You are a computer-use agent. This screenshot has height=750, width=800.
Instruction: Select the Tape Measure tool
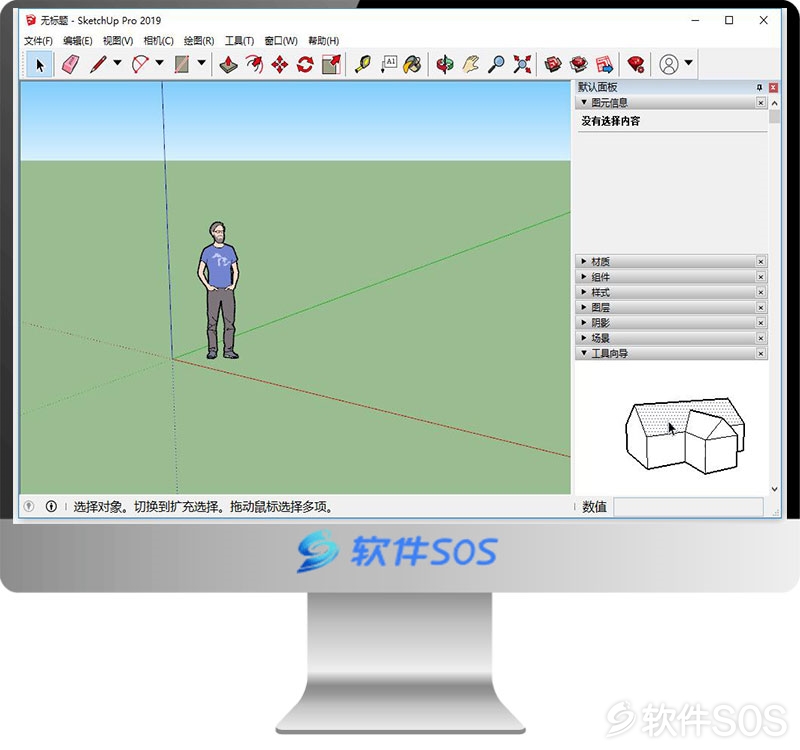[x=363, y=65]
